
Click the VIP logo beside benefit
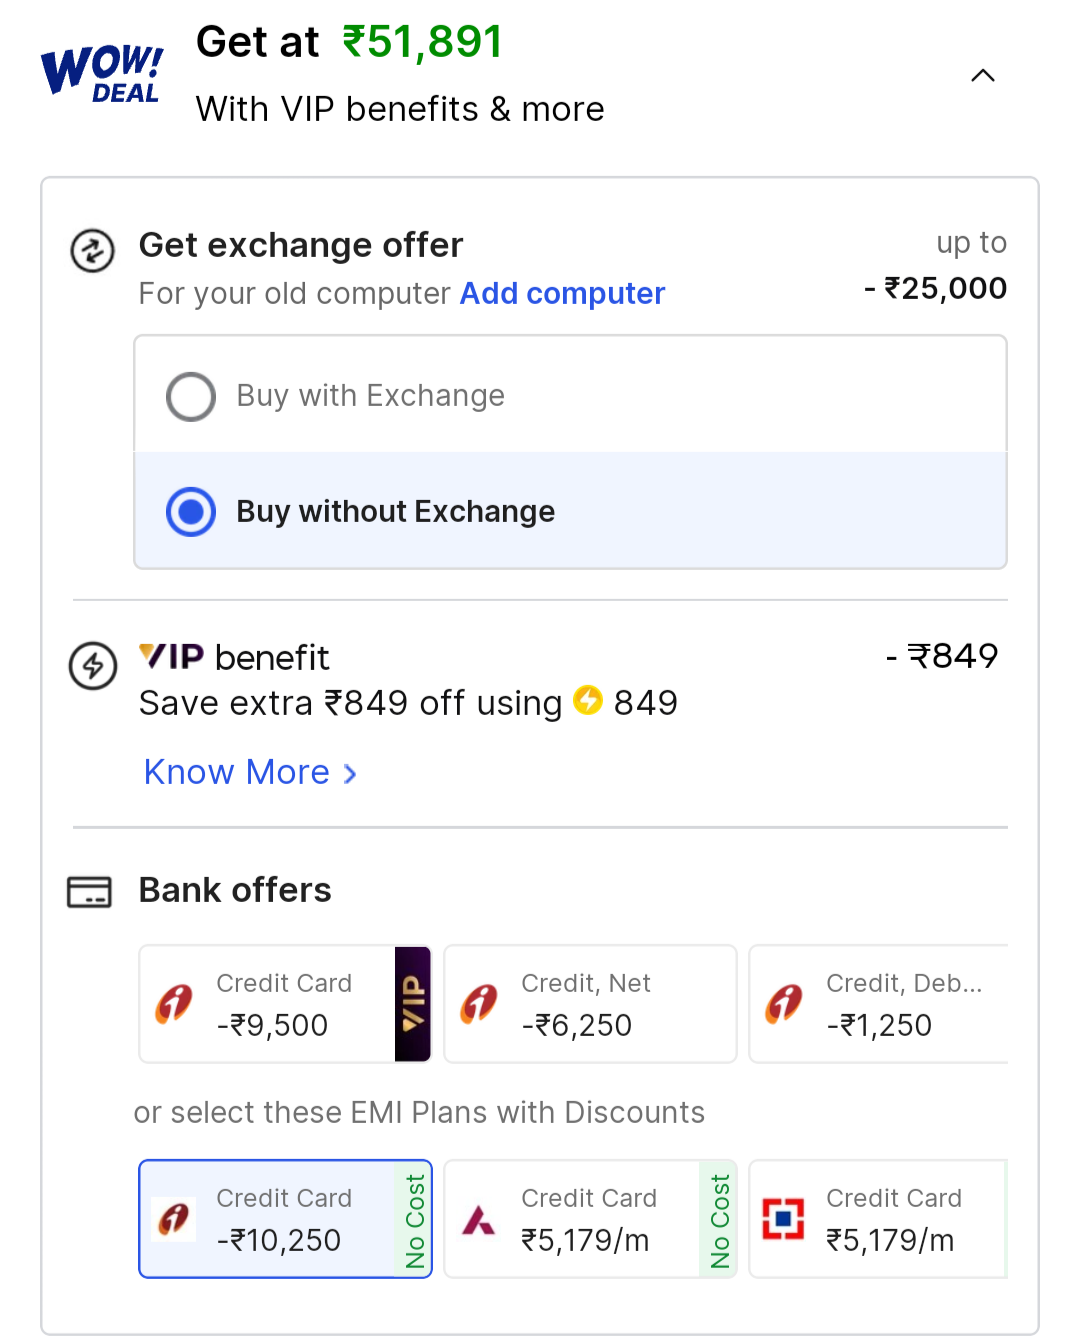pyautogui.click(x=171, y=657)
